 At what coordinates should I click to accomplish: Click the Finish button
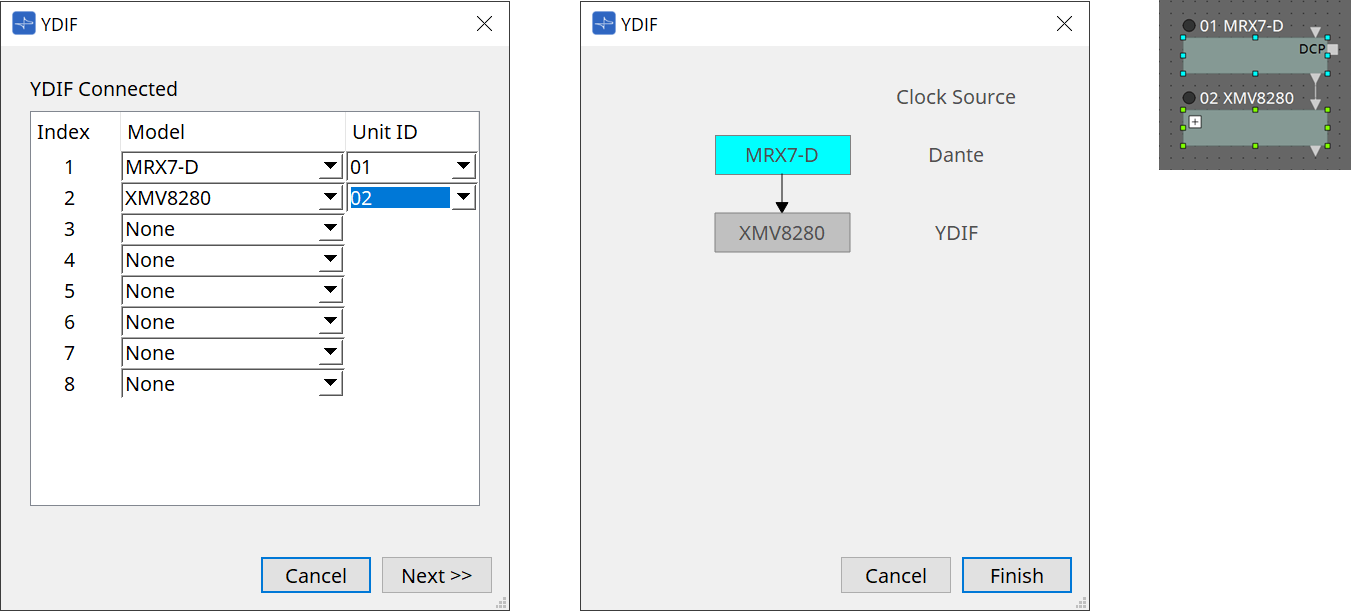coord(1016,575)
